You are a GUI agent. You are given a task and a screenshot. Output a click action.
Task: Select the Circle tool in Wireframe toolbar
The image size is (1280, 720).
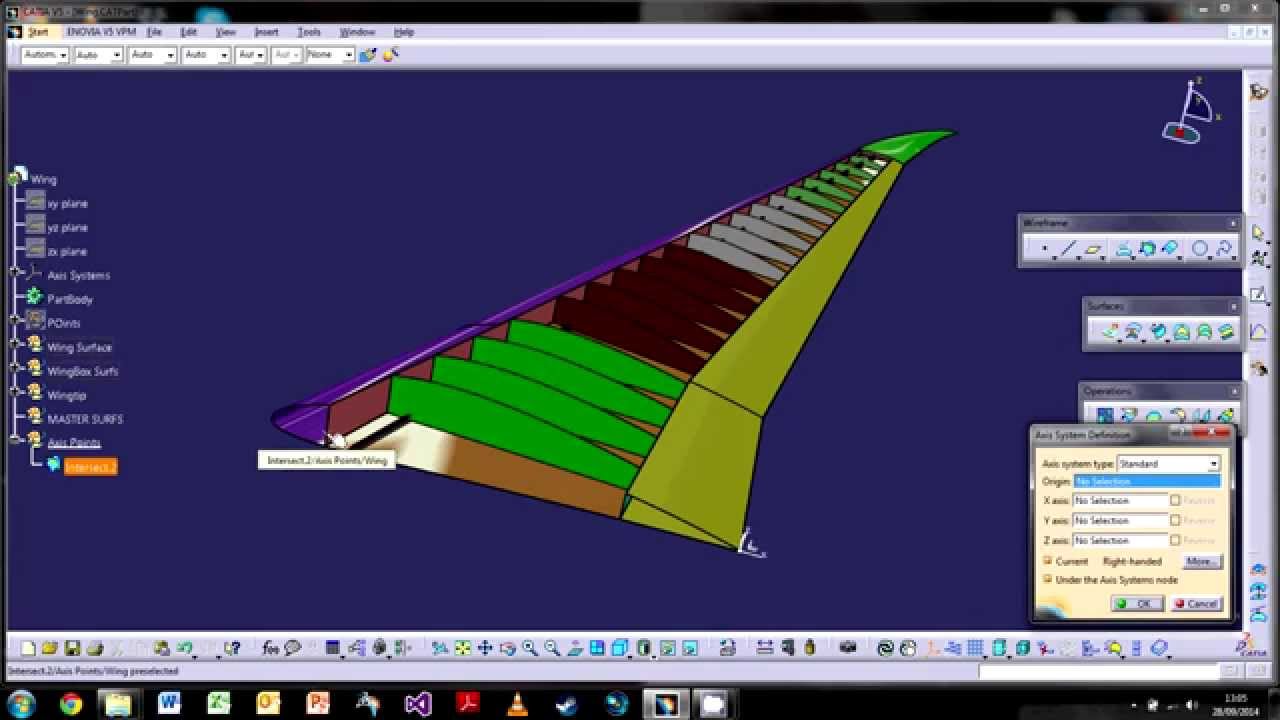point(1199,249)
